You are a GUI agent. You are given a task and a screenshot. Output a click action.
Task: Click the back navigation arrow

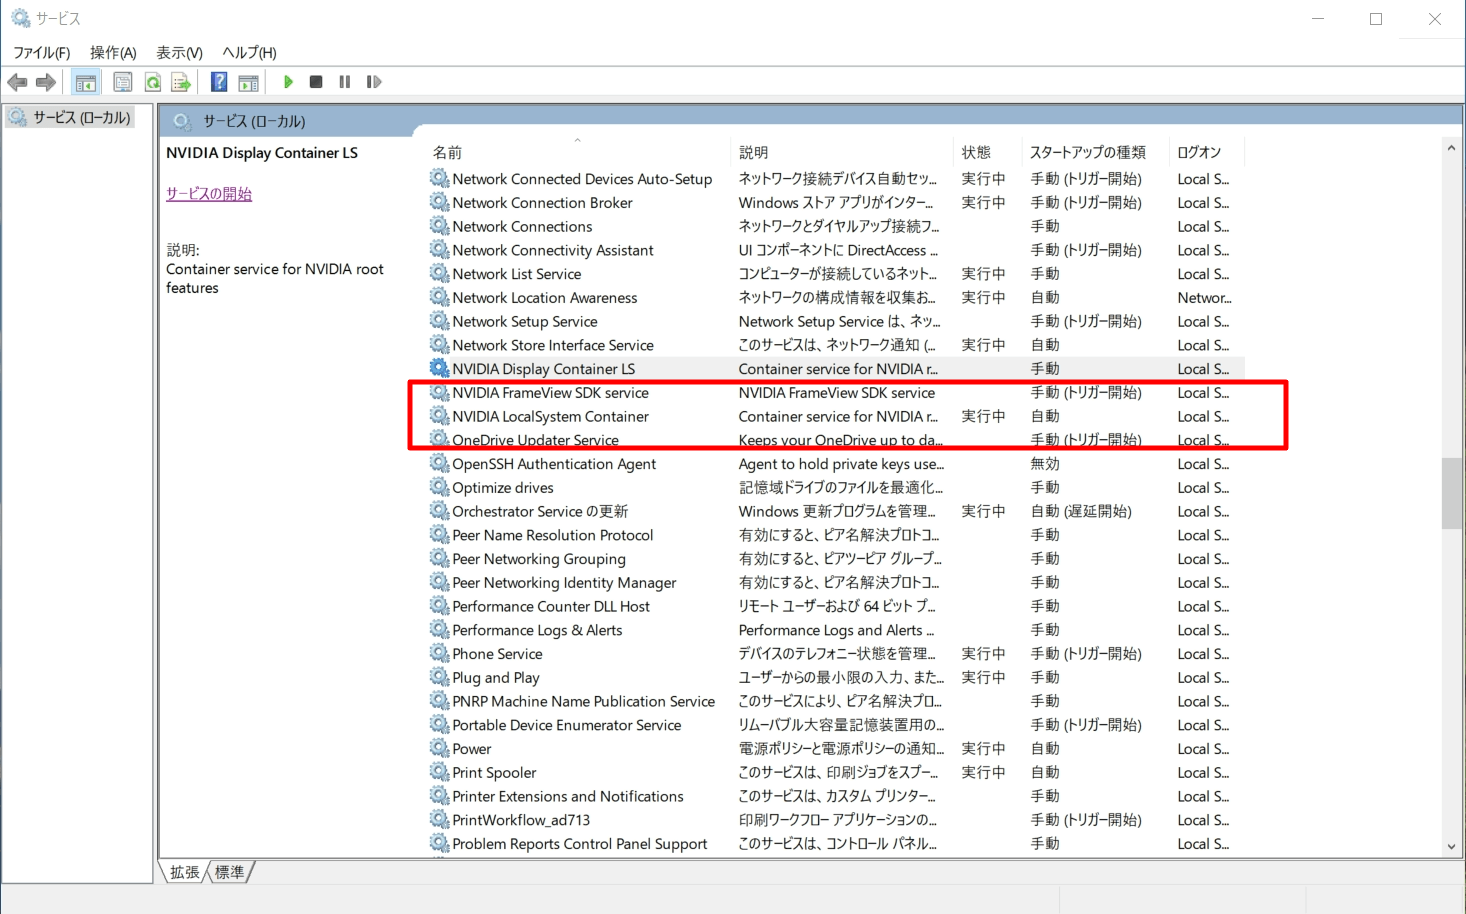(17, 81)
